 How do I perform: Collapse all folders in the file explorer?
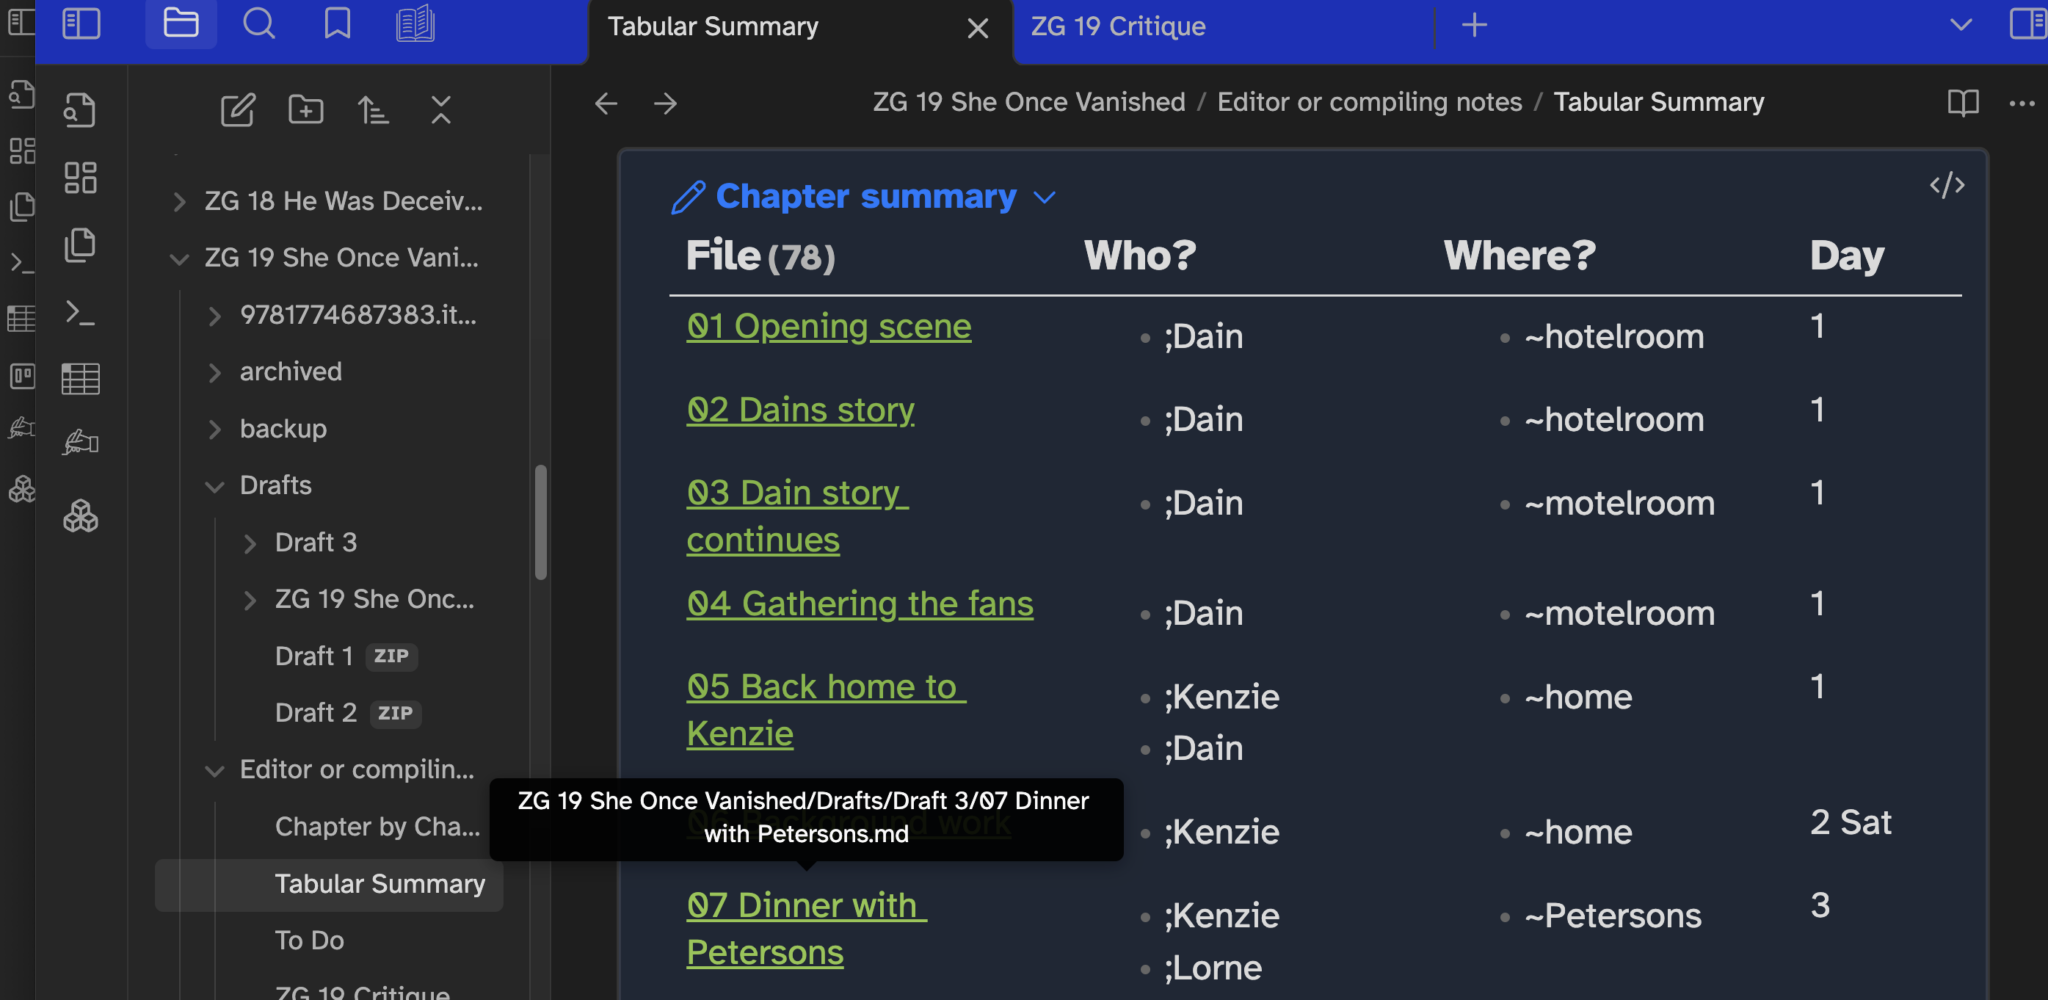click(441, 110)
